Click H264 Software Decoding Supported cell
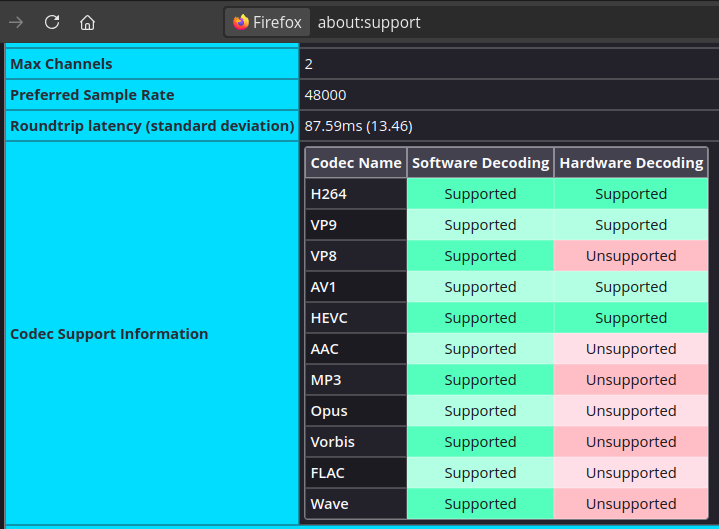This screenshot has width=719, height=529. coord(480,194)
